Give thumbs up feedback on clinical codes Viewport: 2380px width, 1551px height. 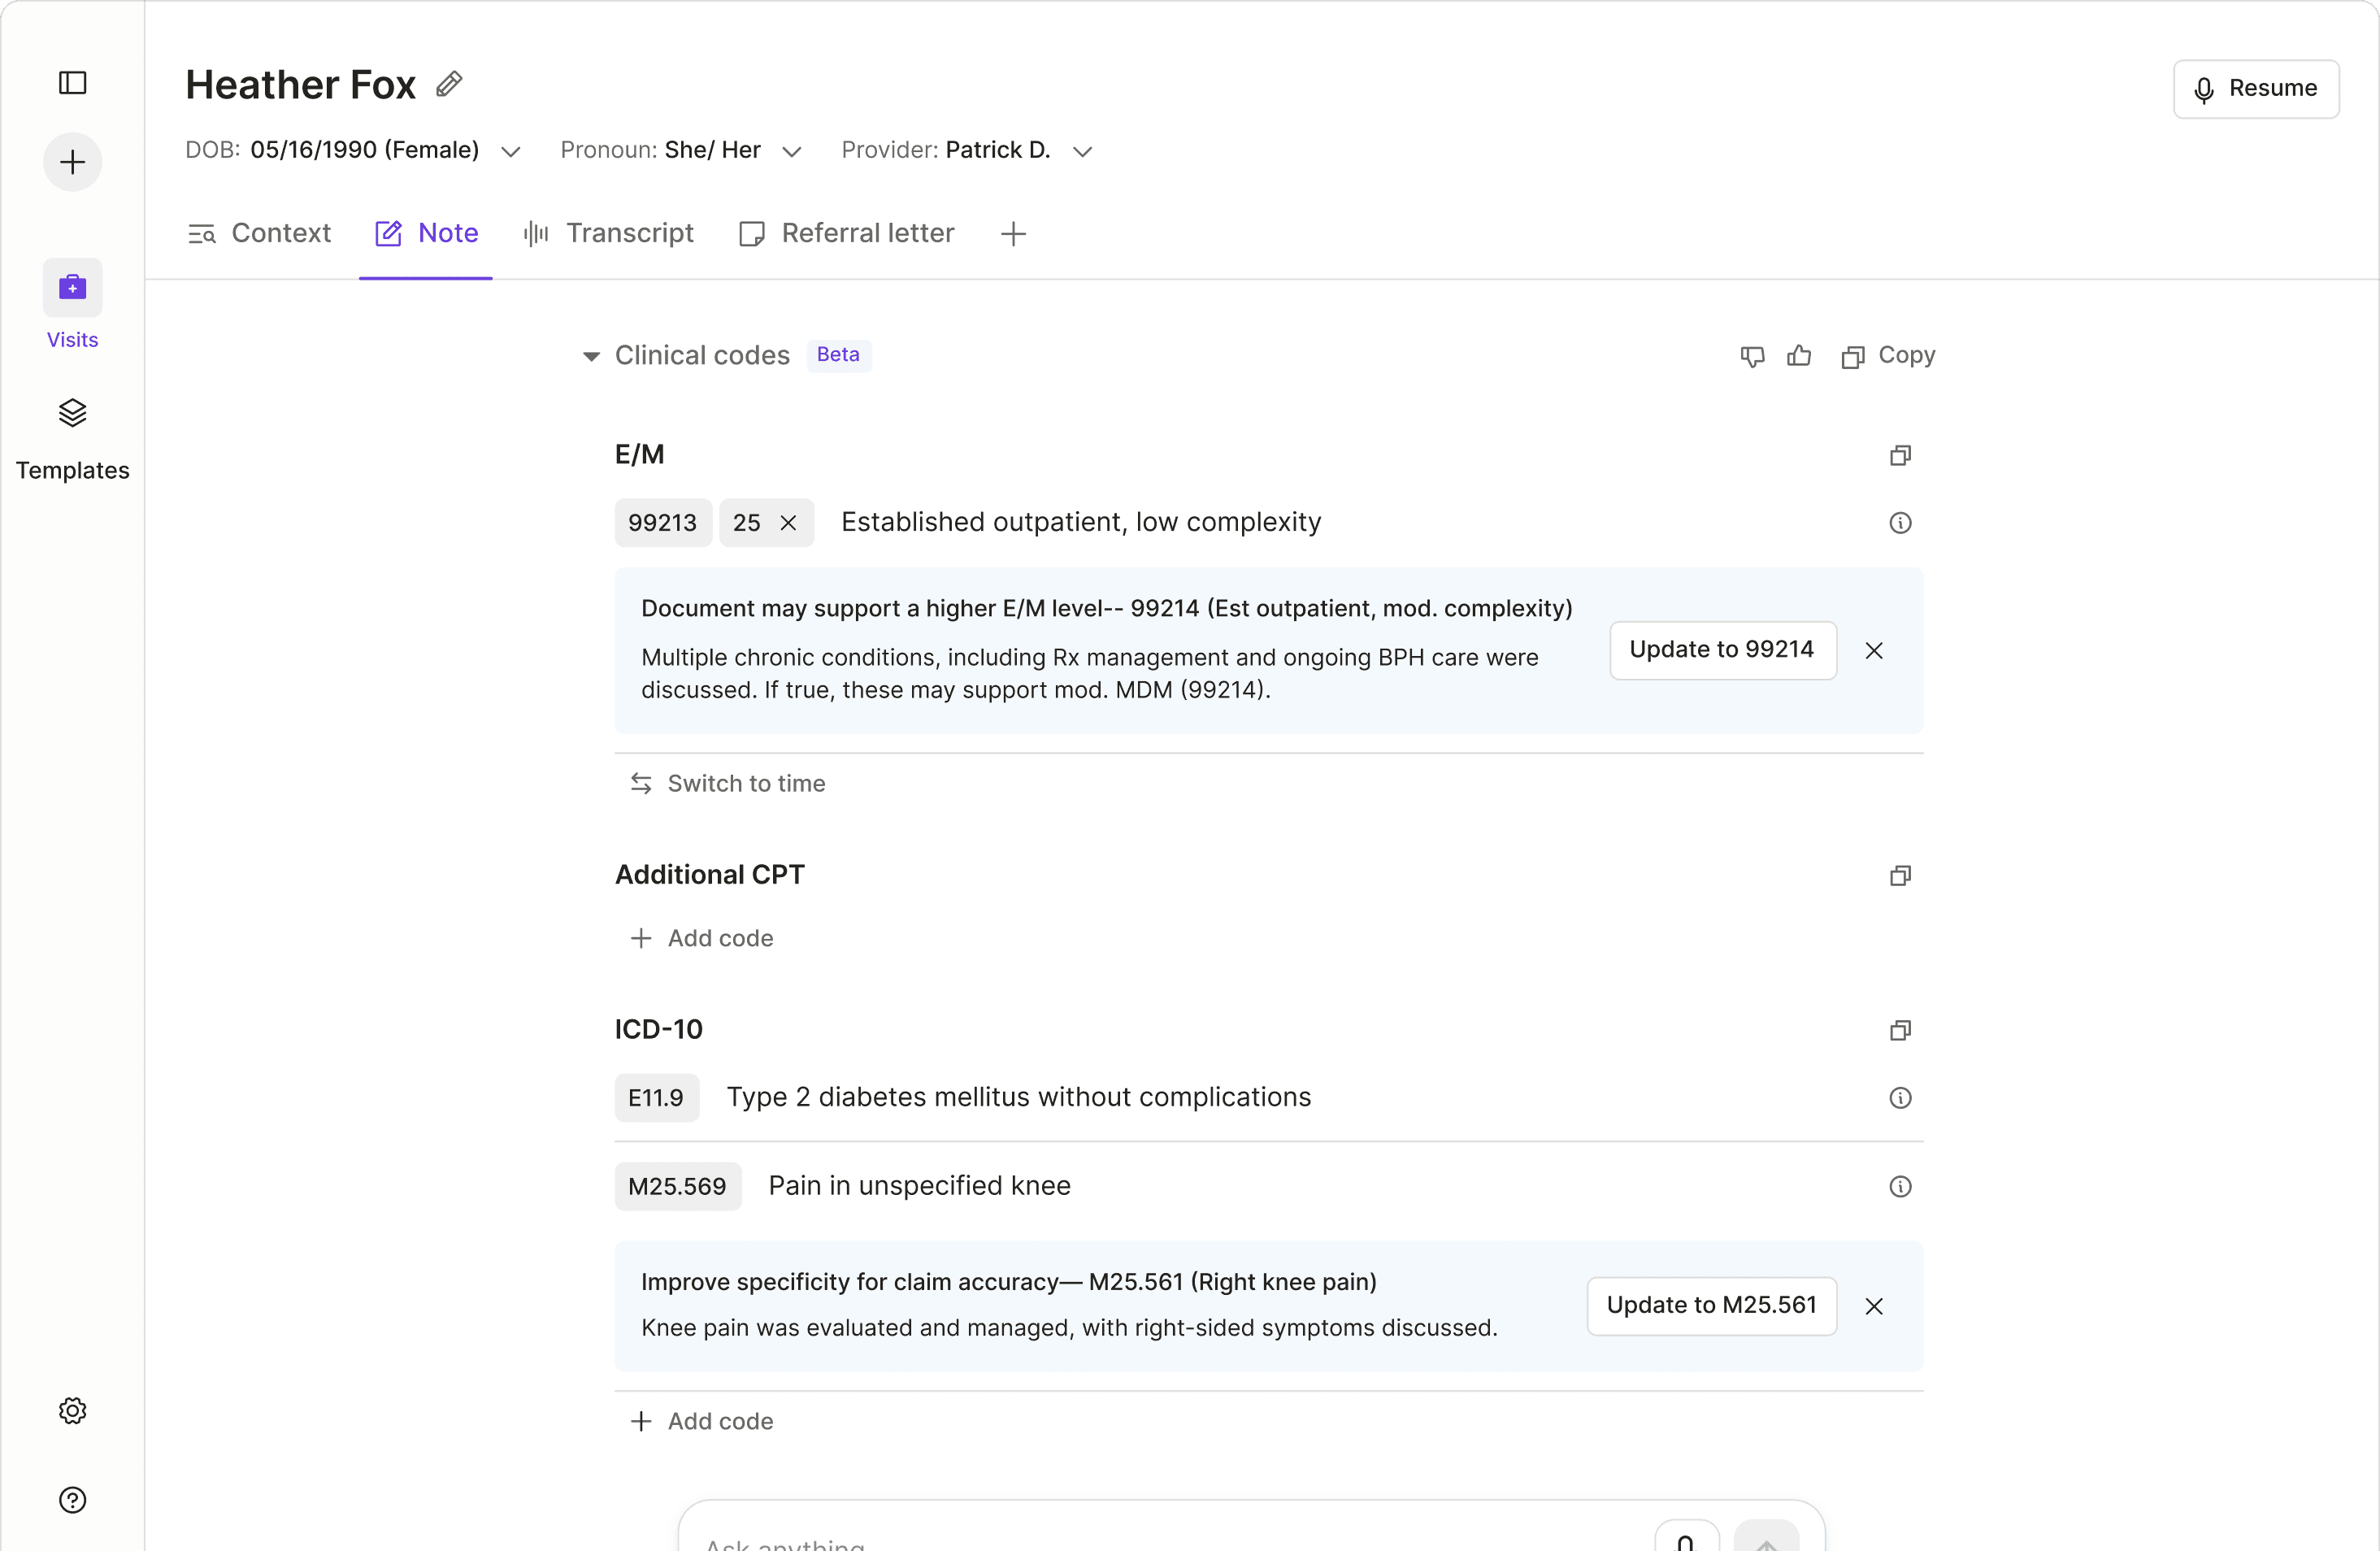pos(1799,356)
